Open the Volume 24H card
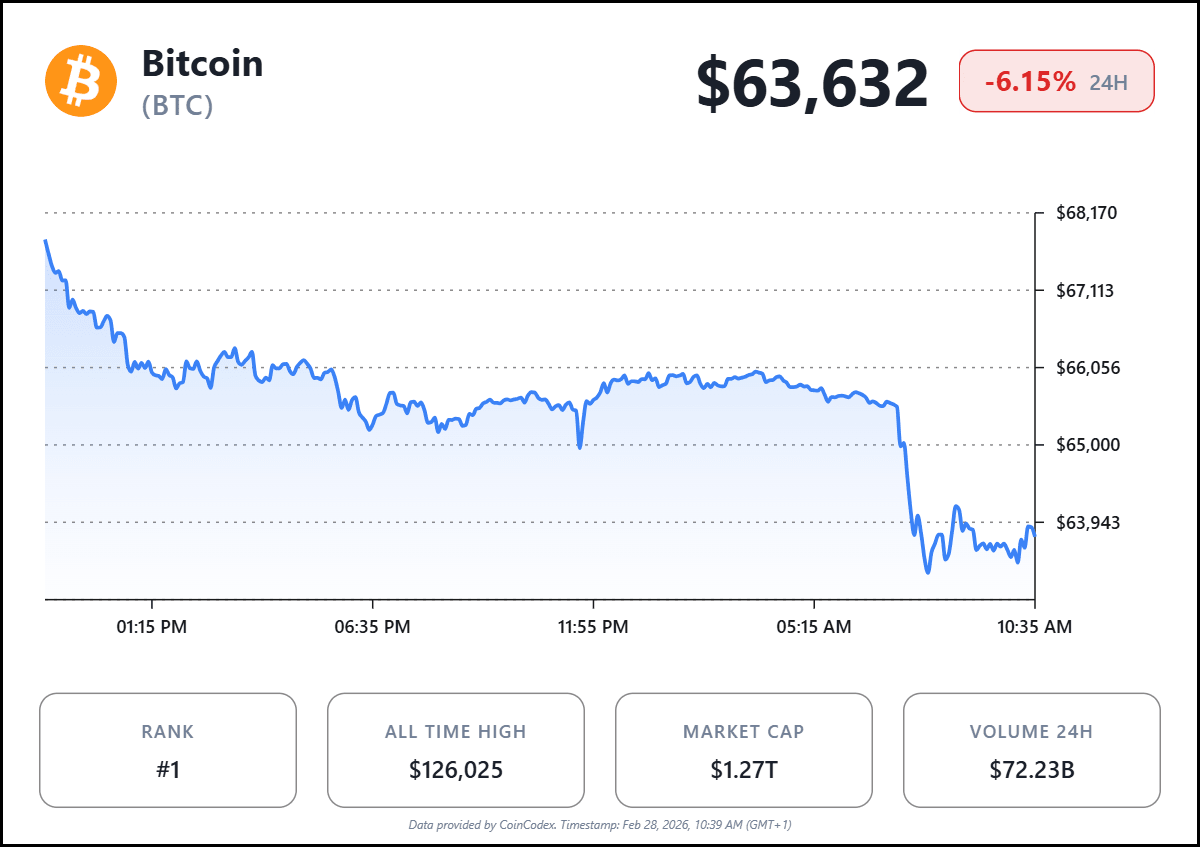Viewport: 1200px width, 847px height. (x=1031, y=750)
